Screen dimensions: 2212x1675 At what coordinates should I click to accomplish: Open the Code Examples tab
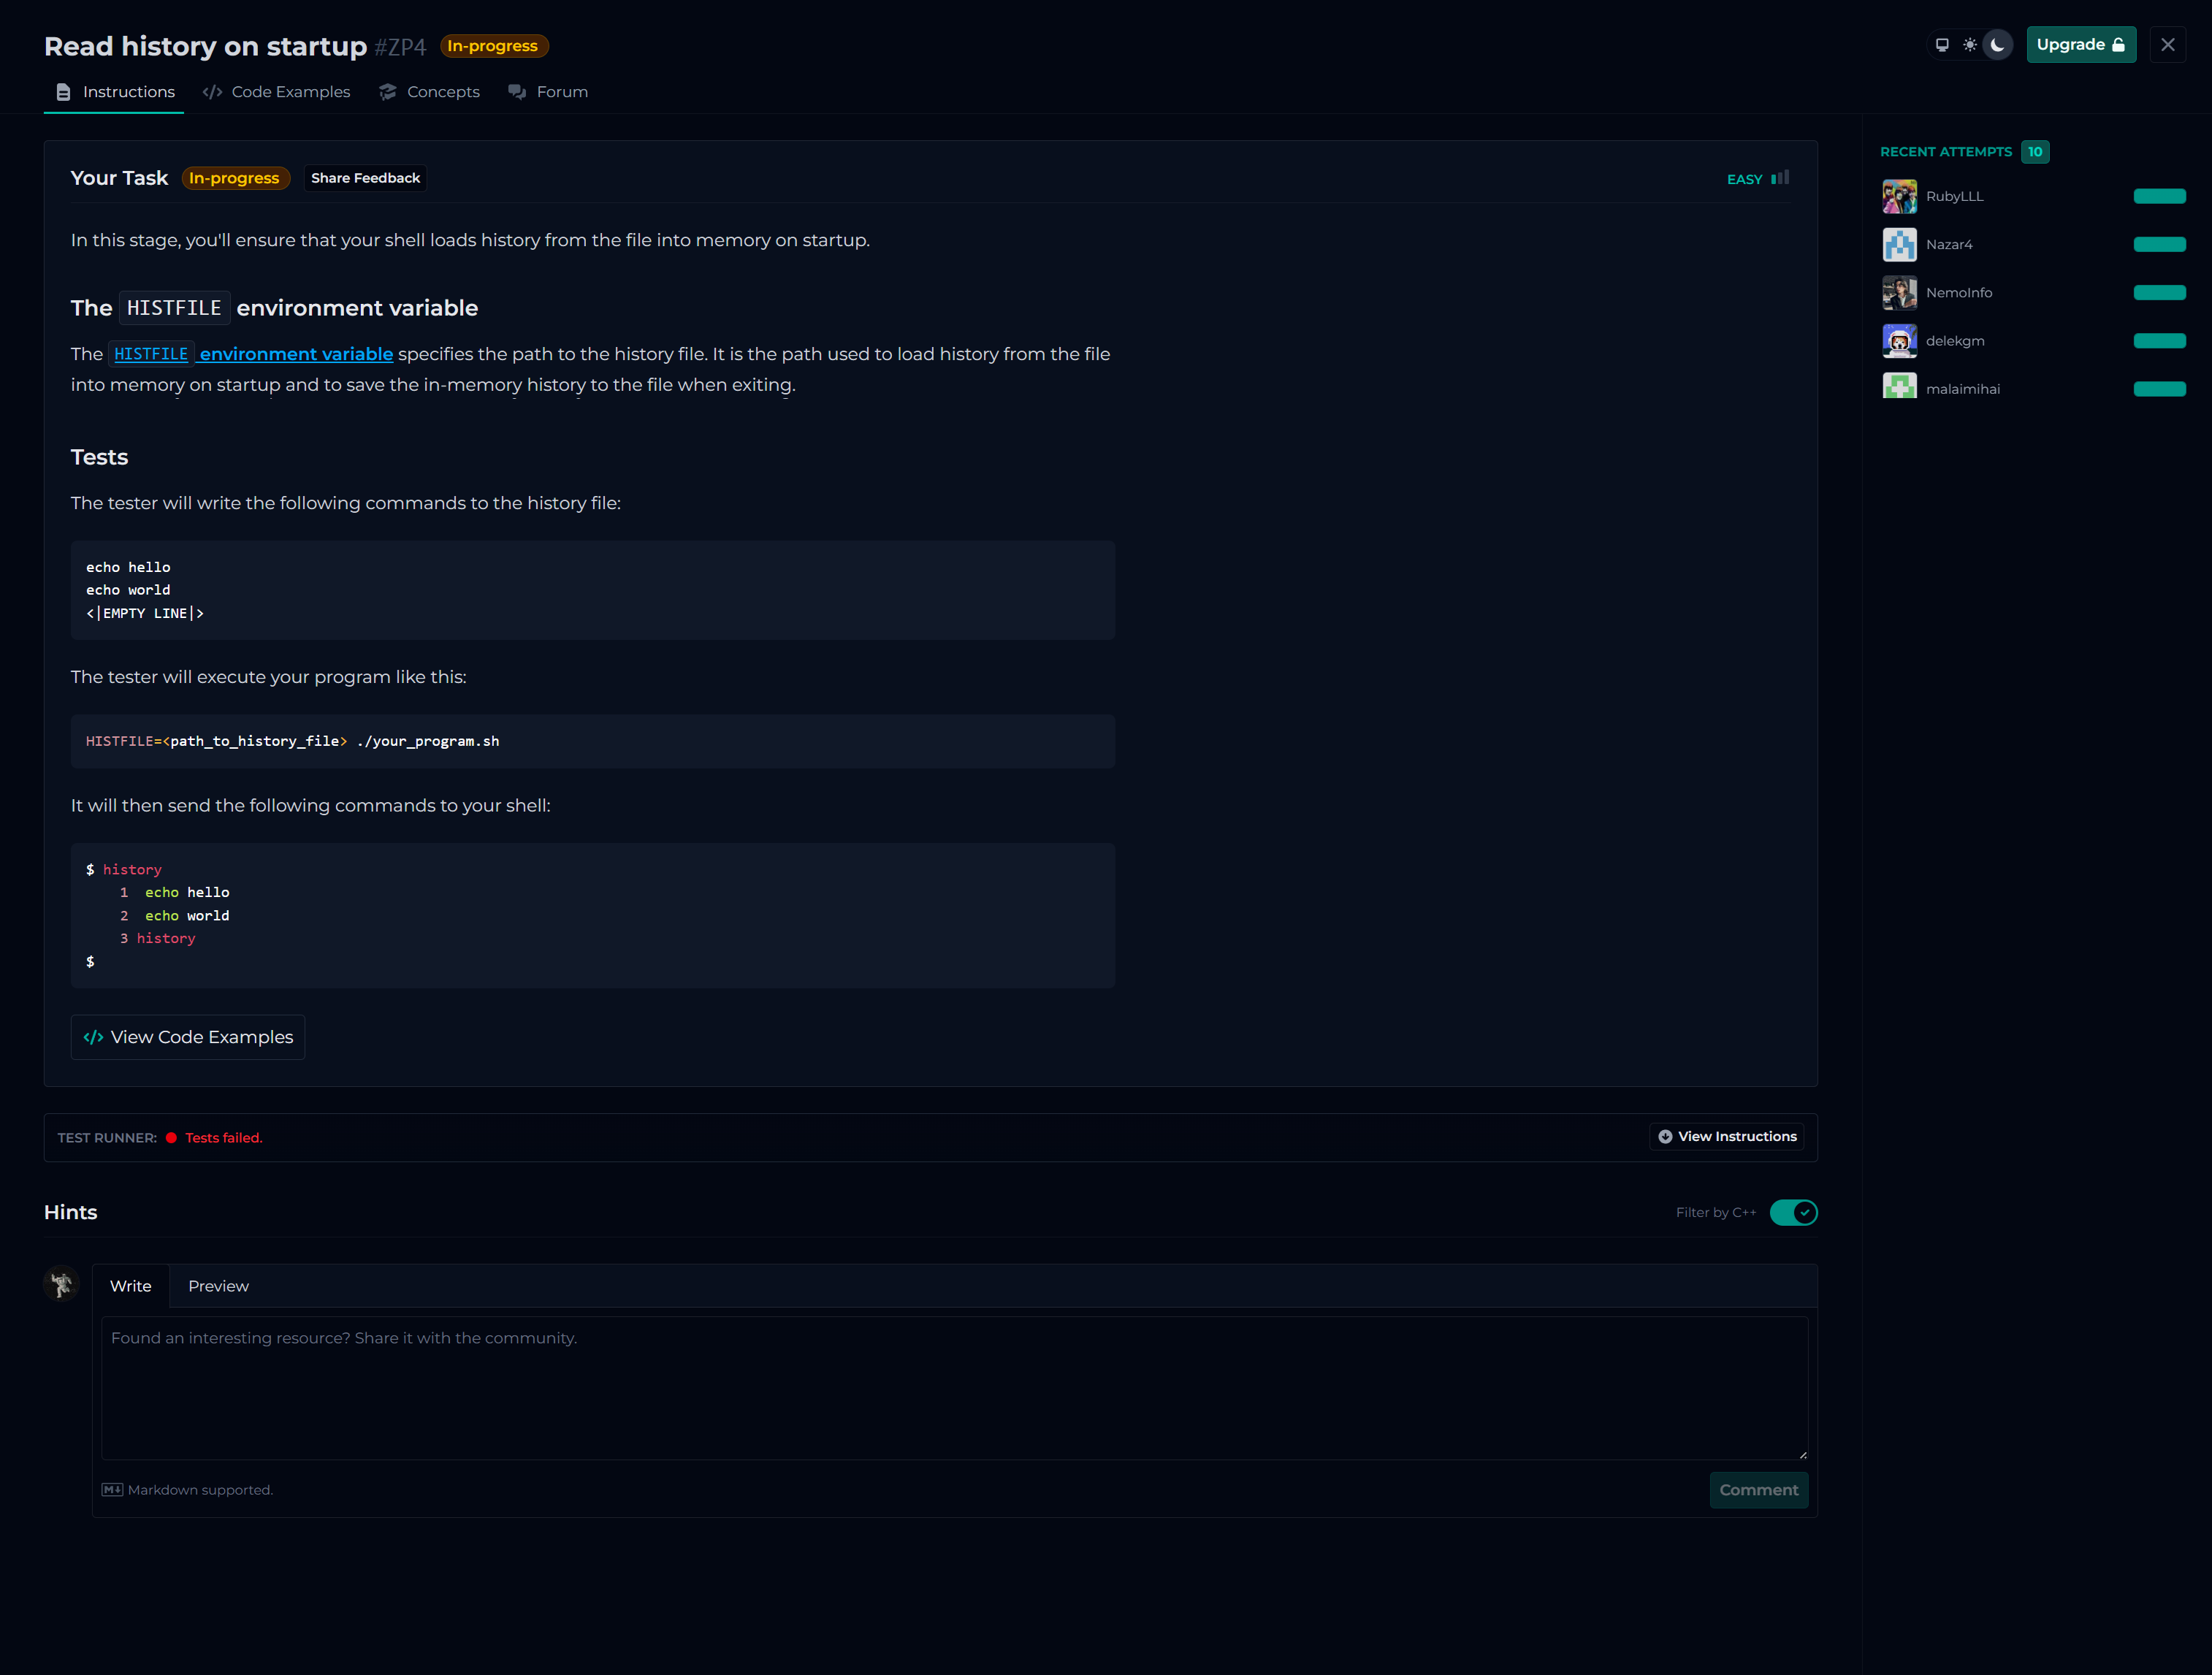(277, 92)
